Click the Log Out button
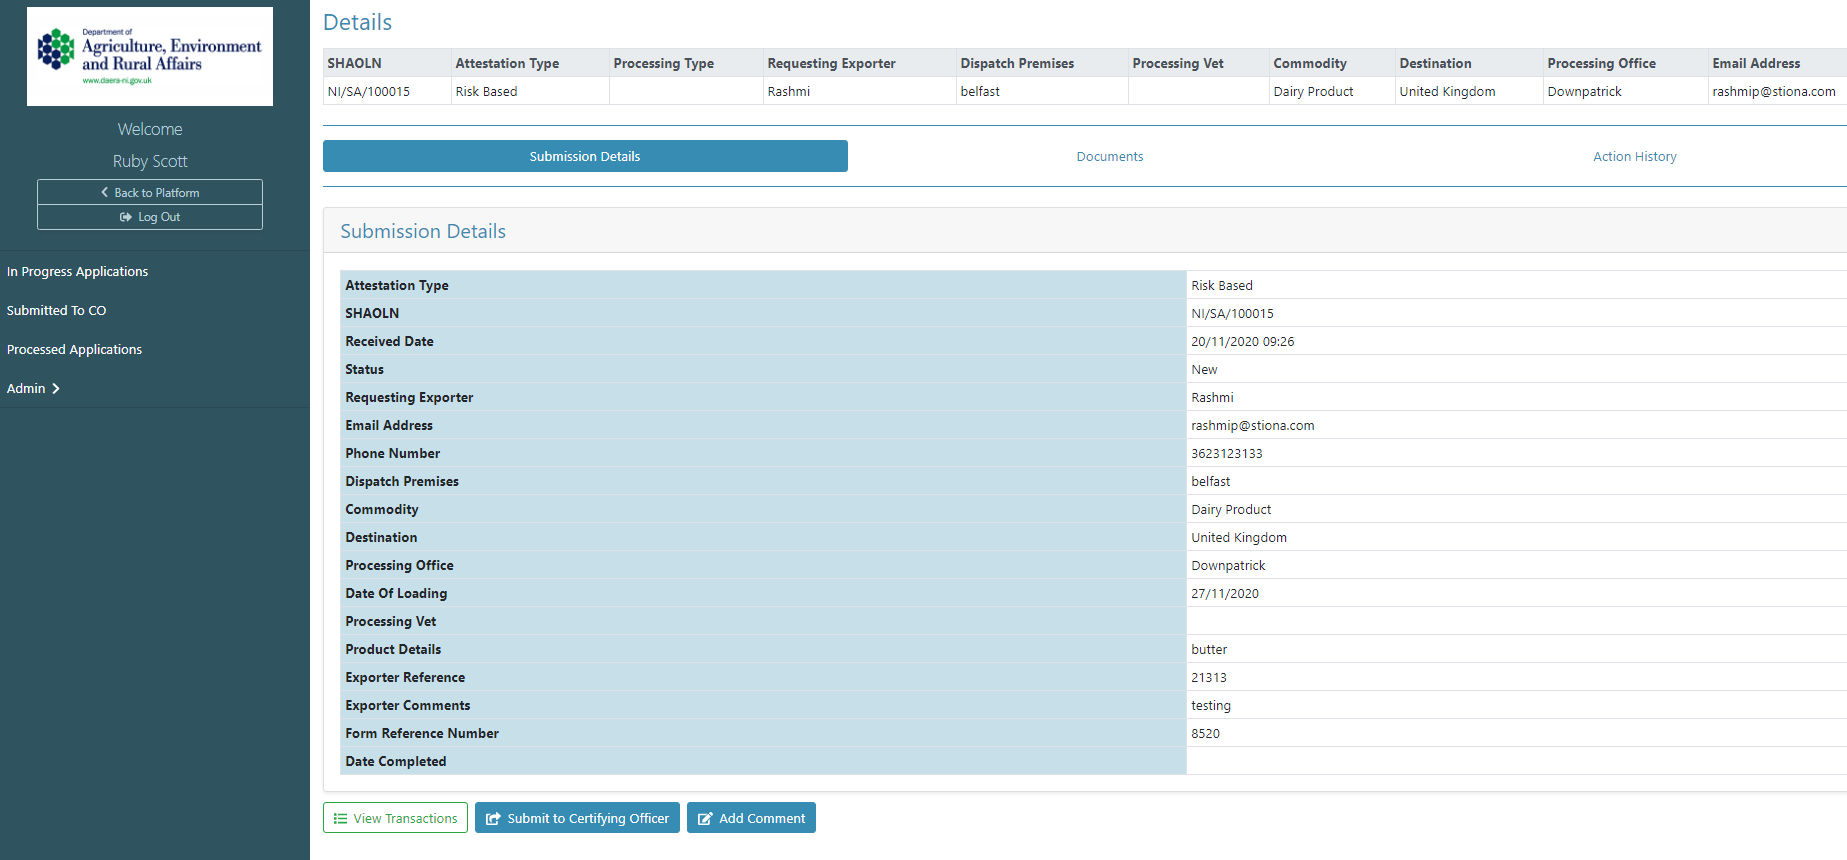This screenshot has width=1847, height=860. [150, 217]
